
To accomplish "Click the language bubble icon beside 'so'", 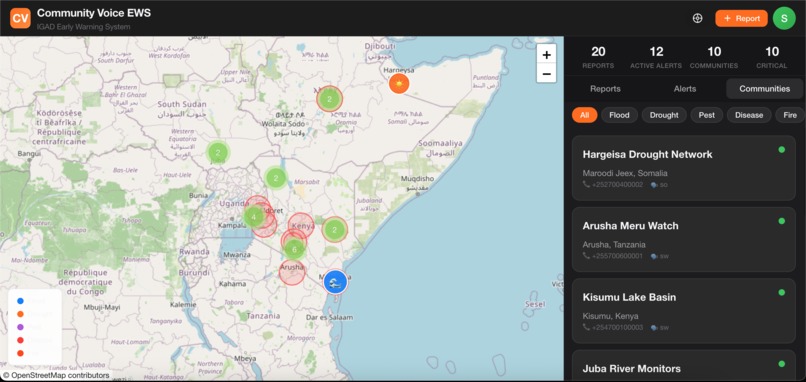I will (654, 185).
